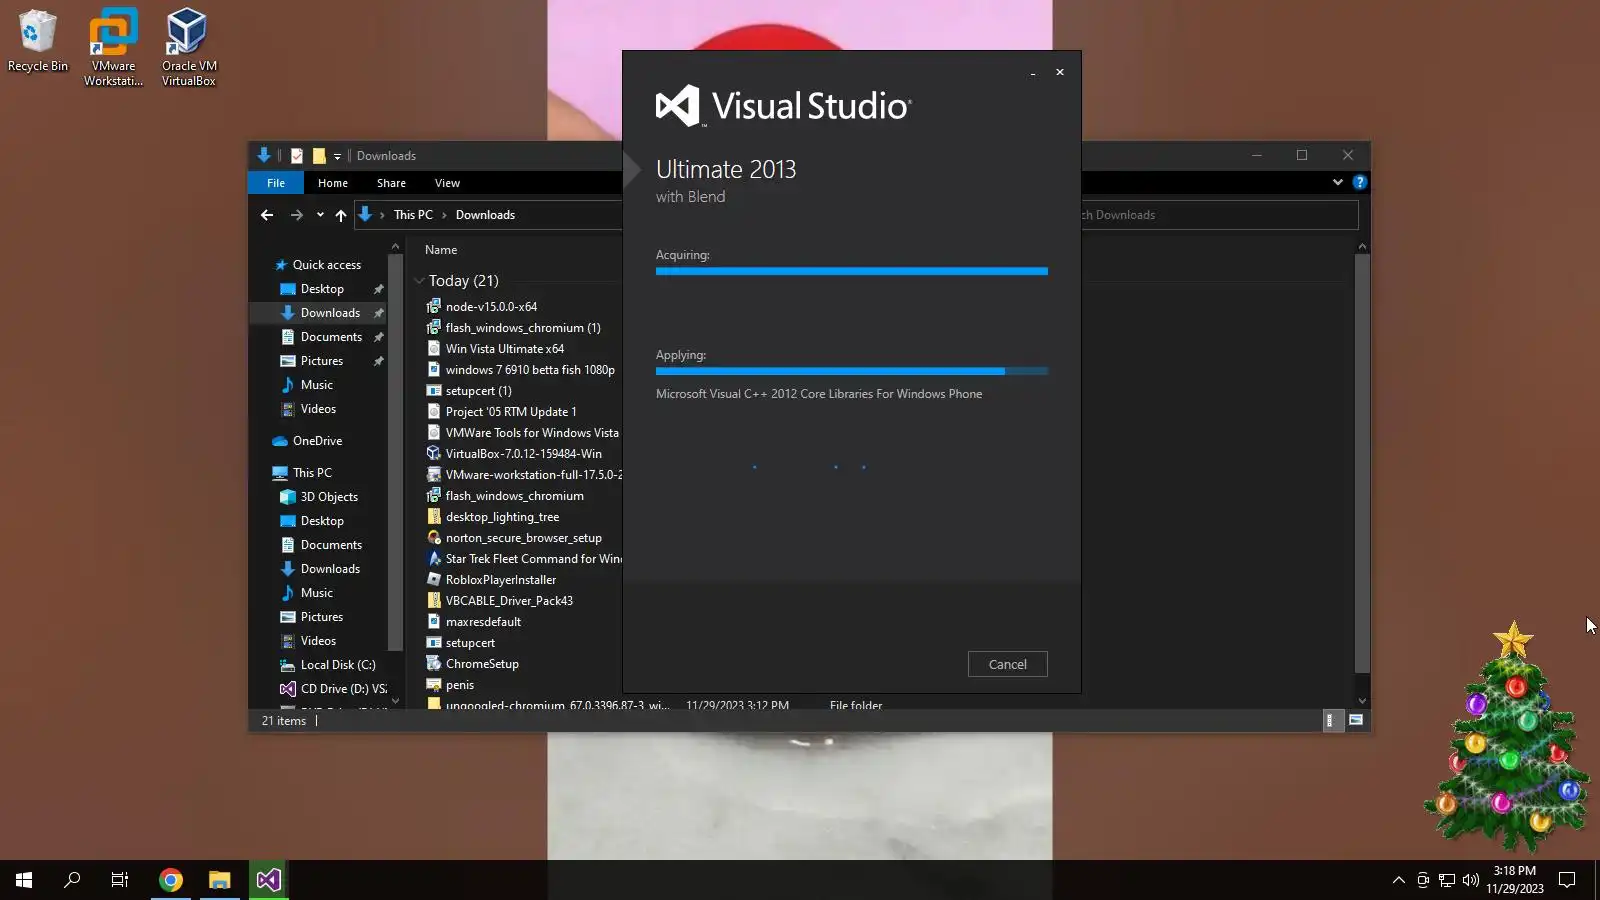Click the Explorer file list vertical scrollbar
Screen dimensions: 1600x900
point(1362,463)
